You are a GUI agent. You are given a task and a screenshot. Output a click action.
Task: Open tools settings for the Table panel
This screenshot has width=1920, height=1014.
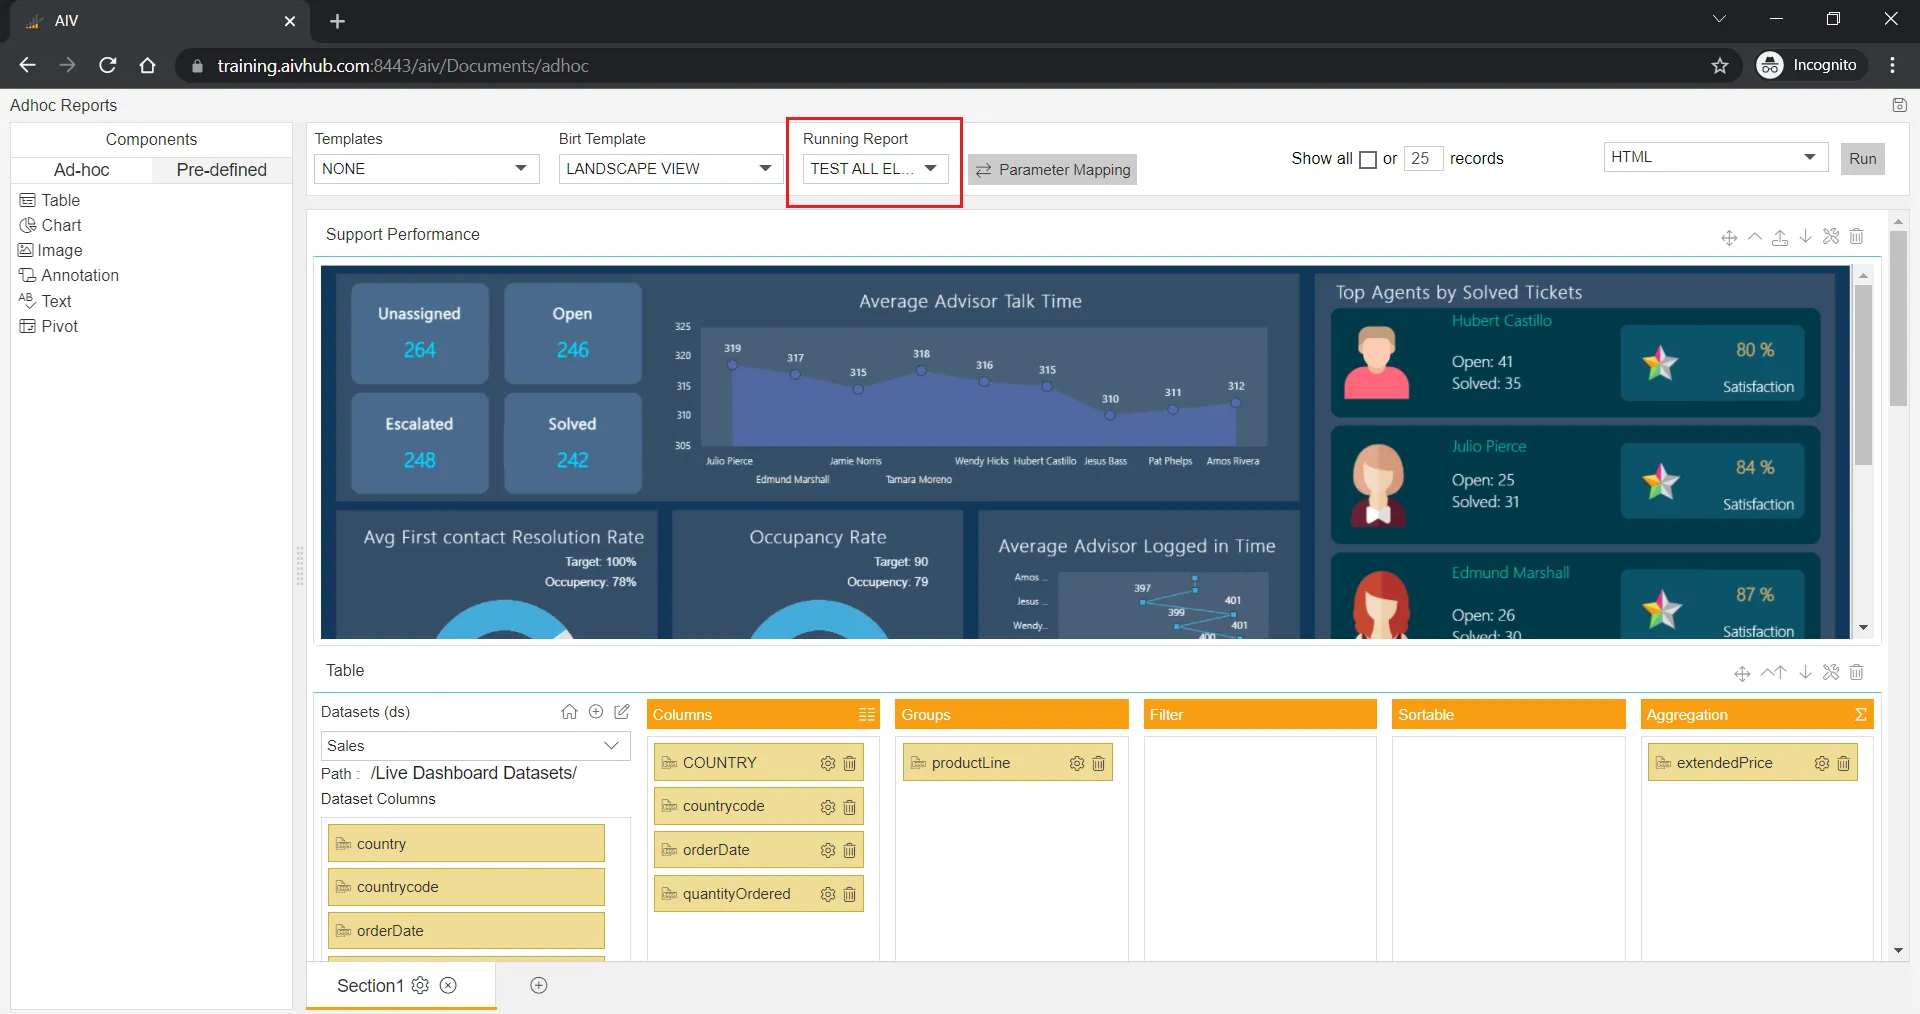click(x=1831, y=673)
